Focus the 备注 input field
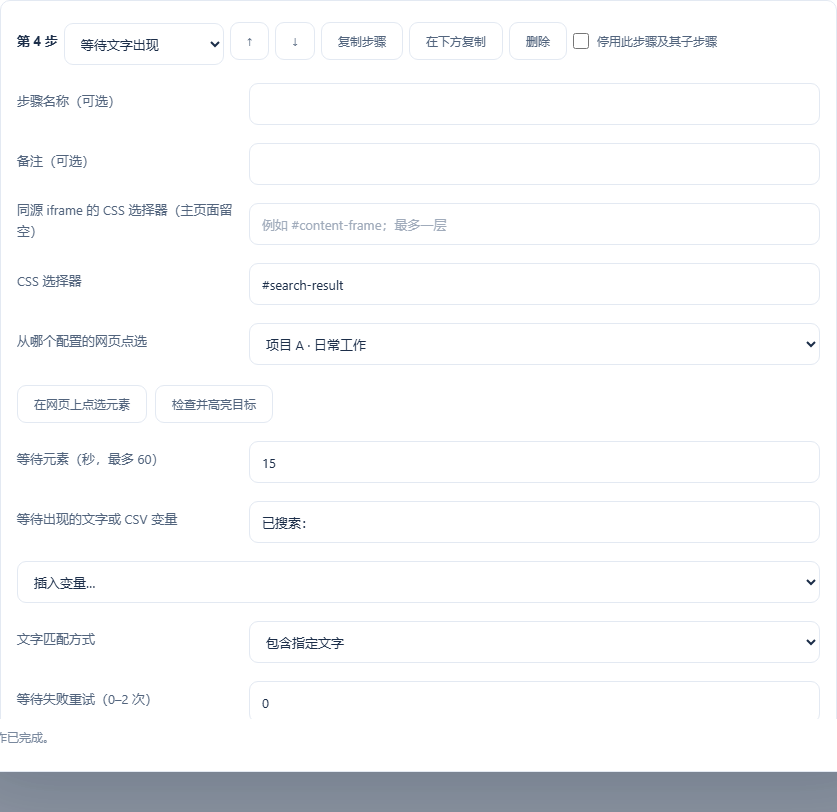This screenshot has width=837, height=812. (534, 164)
